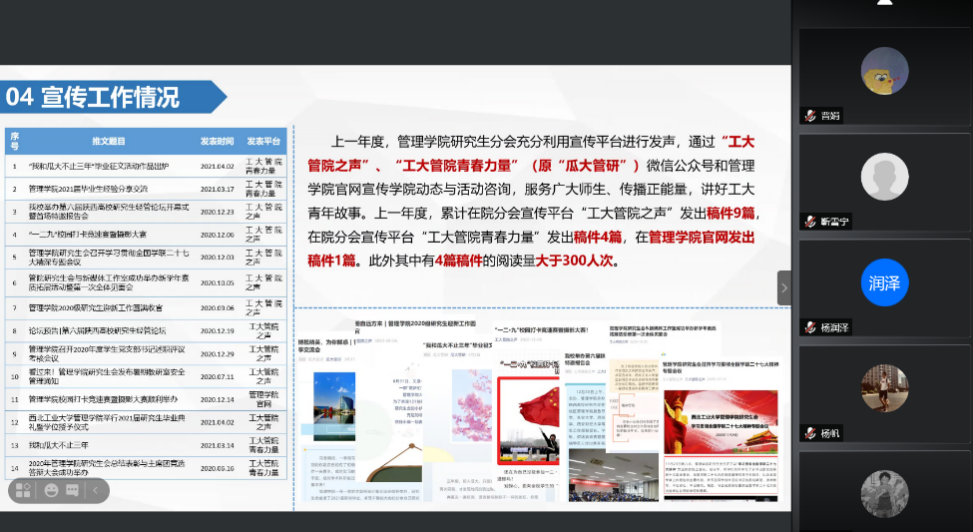This screenshot has width=973, height=532.
Task: Select the gray default silhouette avatar
Action: point(884,177)
